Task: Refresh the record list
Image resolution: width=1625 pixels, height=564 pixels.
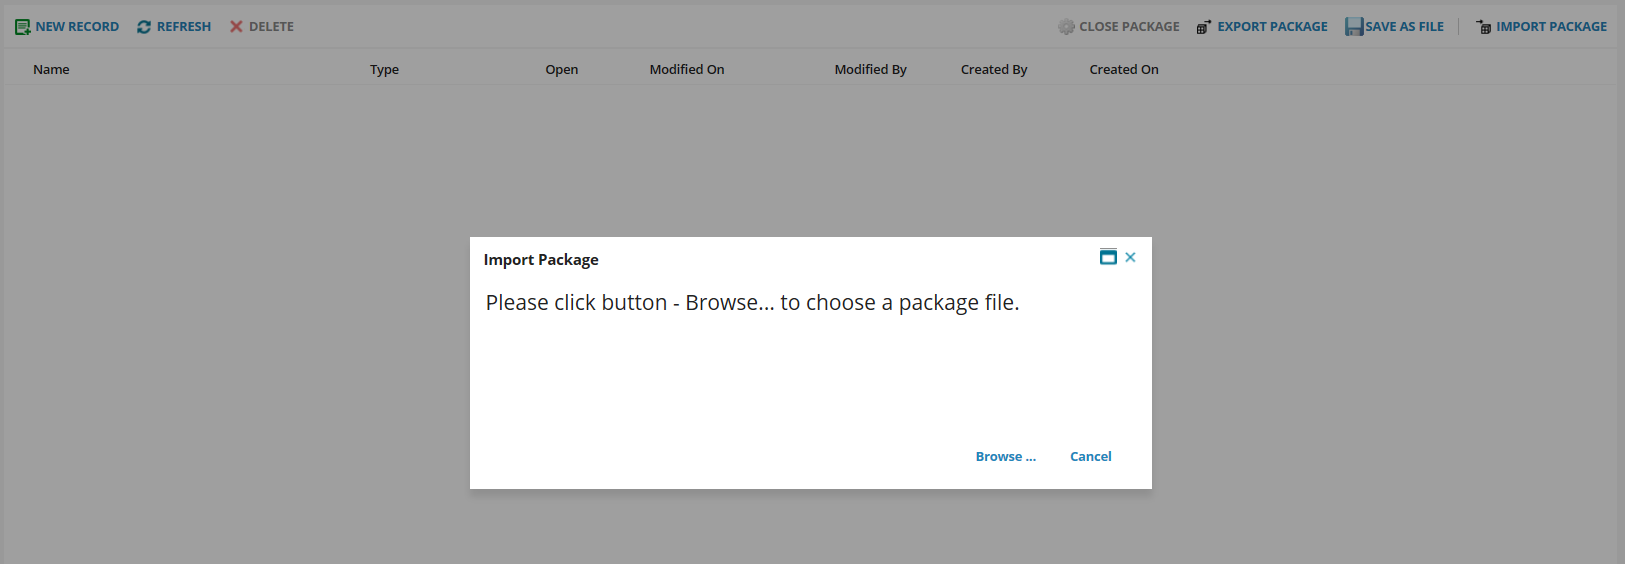Action: (144, 27)
